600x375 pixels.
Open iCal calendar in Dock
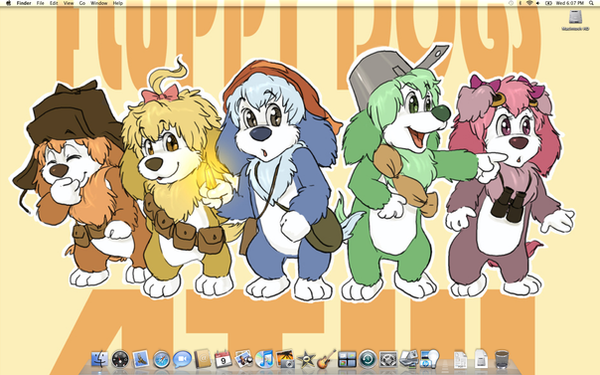pyautogui.click(x=223, y=359)
